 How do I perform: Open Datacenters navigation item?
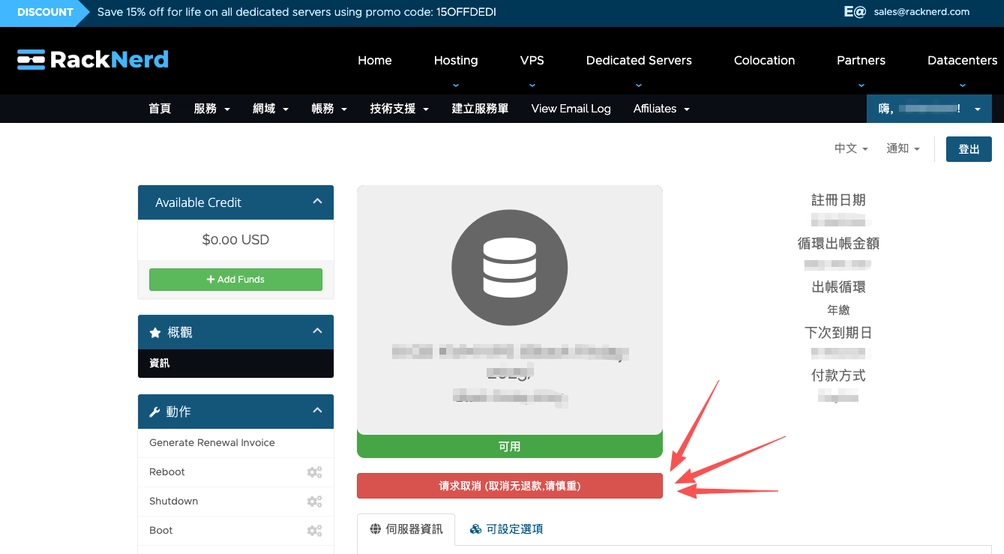962,60
